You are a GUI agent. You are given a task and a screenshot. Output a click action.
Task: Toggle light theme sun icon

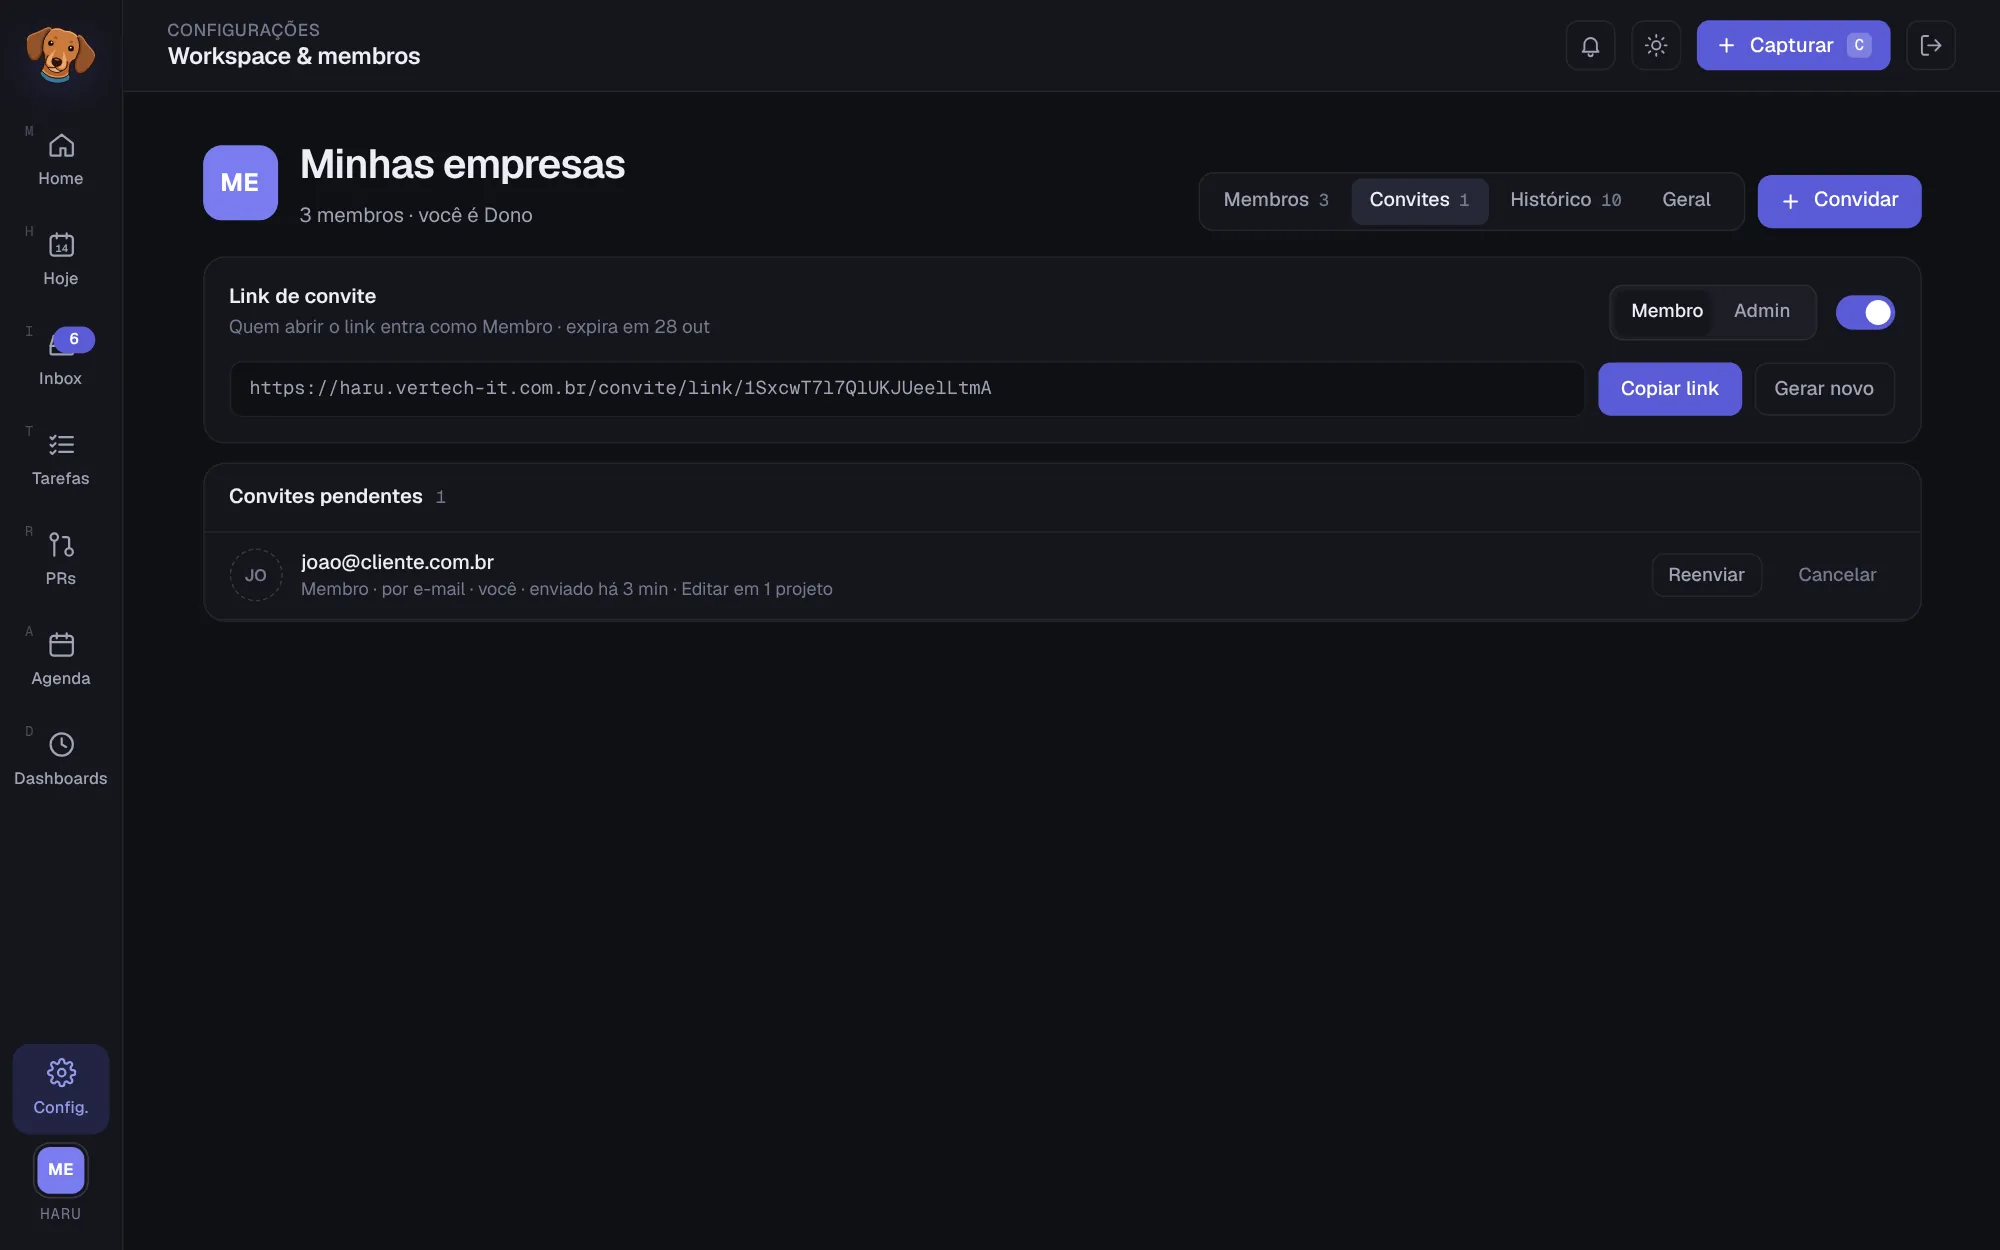(x=1656, y=46)
